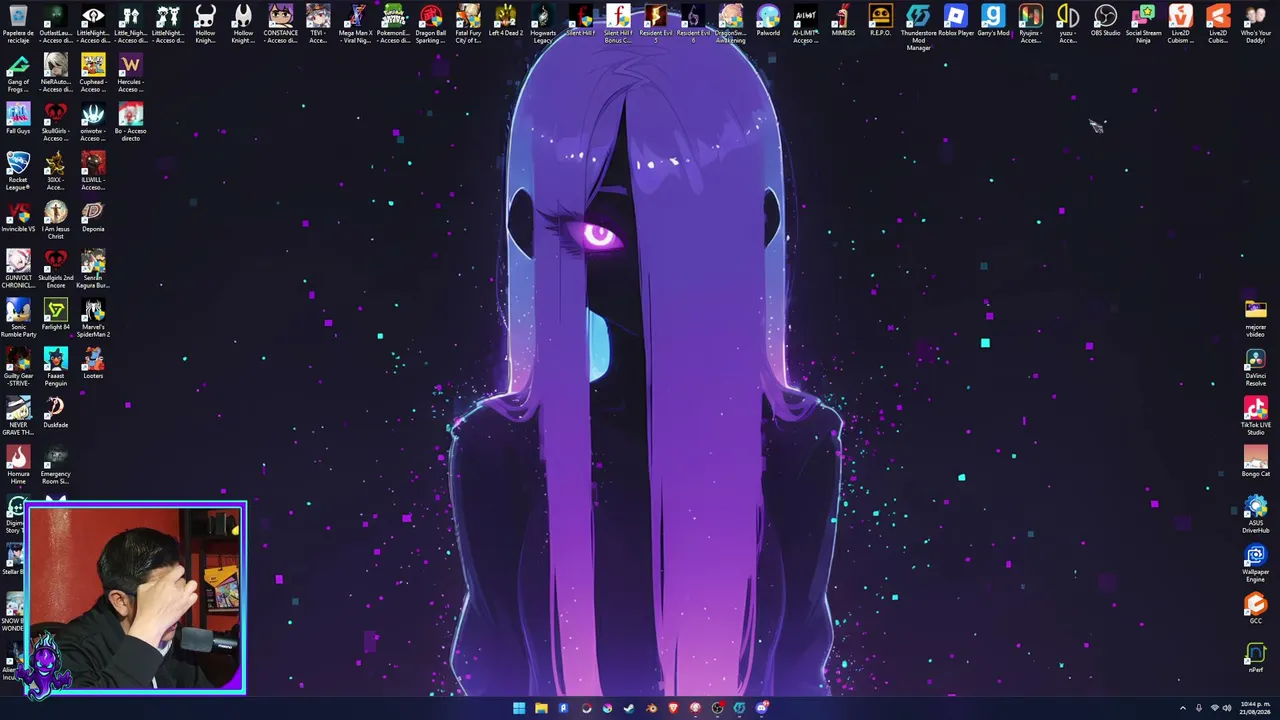Viewport: 1280px width, 720px height.
Task: Launch the CONSTANCE desktop shortcut
Action: pyautogui.click(x=281, y=23)
